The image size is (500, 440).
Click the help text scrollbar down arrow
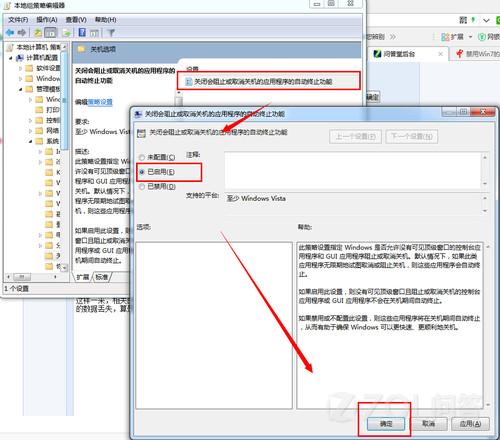pyautogui.click(x=488, y=405)
